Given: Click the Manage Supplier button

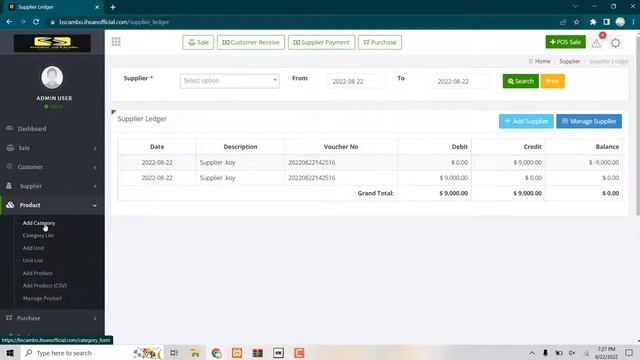Looking at the screenshot, I should click(x=589, y=121).
